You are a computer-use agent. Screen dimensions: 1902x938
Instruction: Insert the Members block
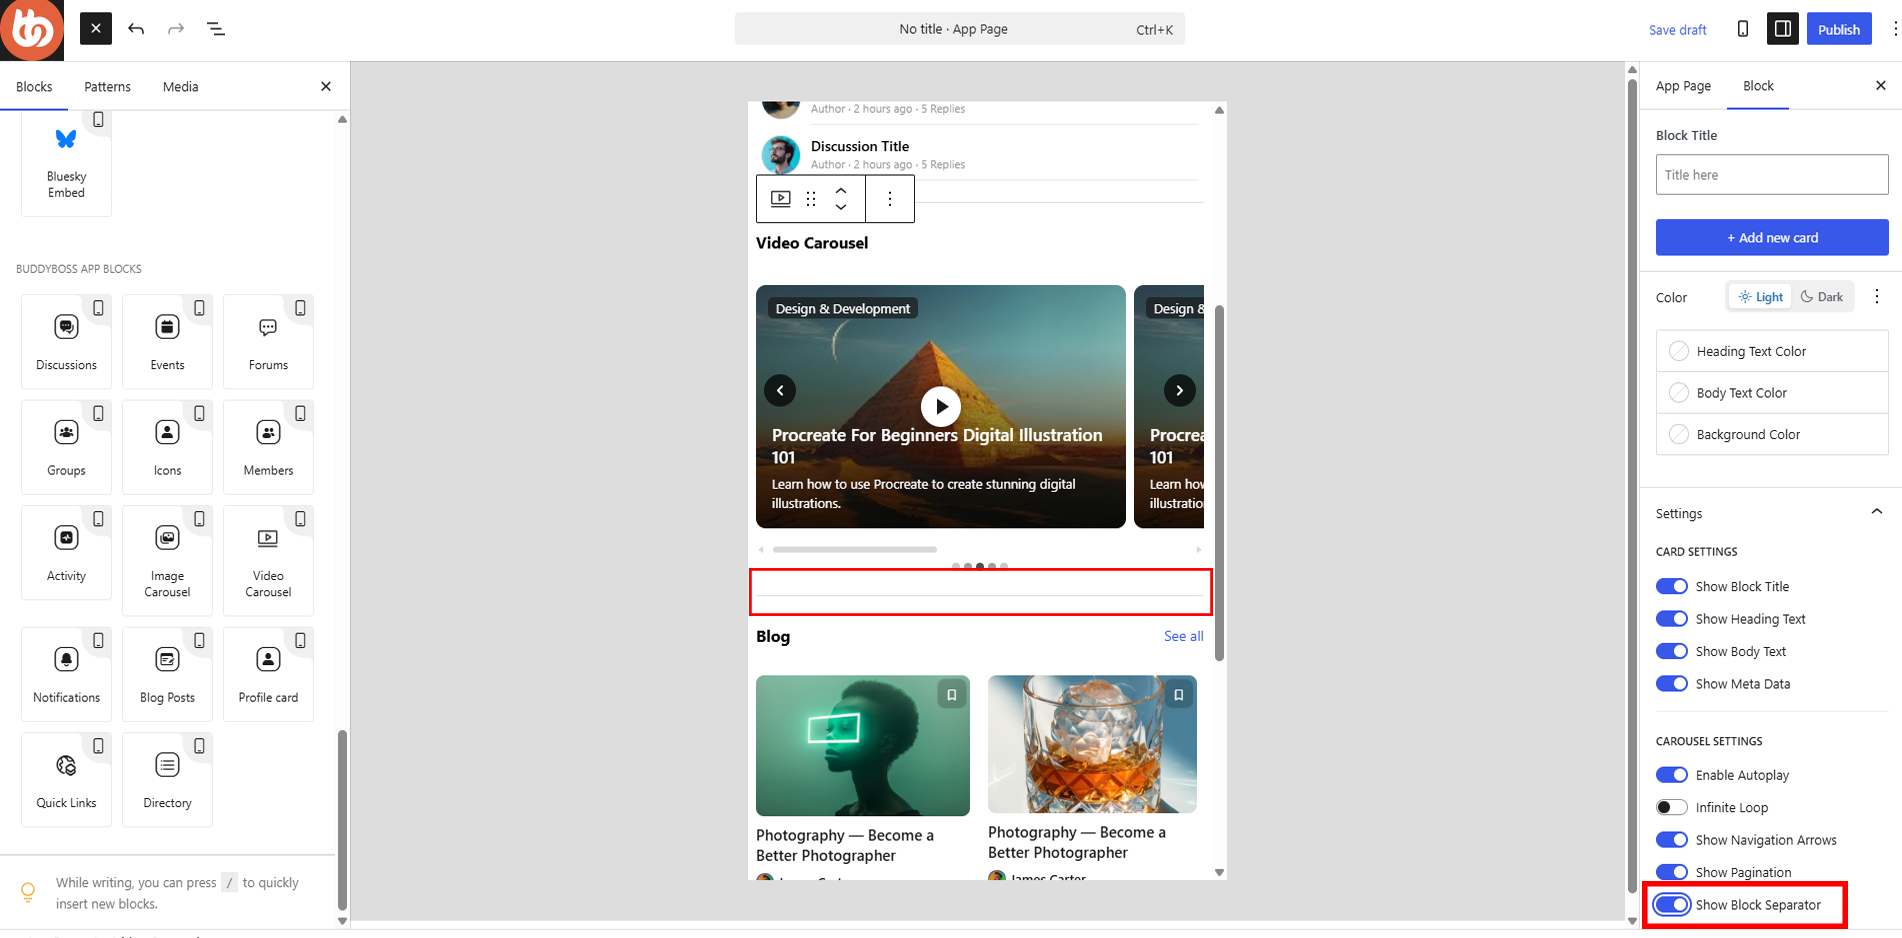click(268, 446)
